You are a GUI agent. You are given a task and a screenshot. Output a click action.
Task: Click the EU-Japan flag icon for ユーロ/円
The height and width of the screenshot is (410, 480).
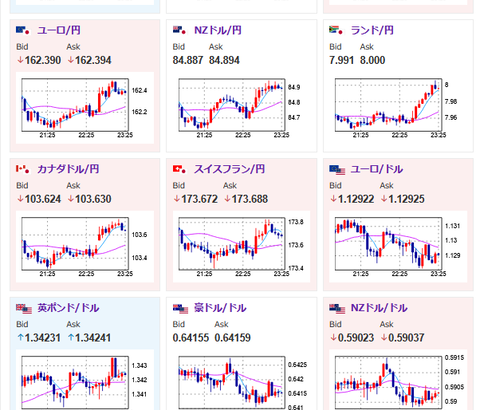click(23, 30)
